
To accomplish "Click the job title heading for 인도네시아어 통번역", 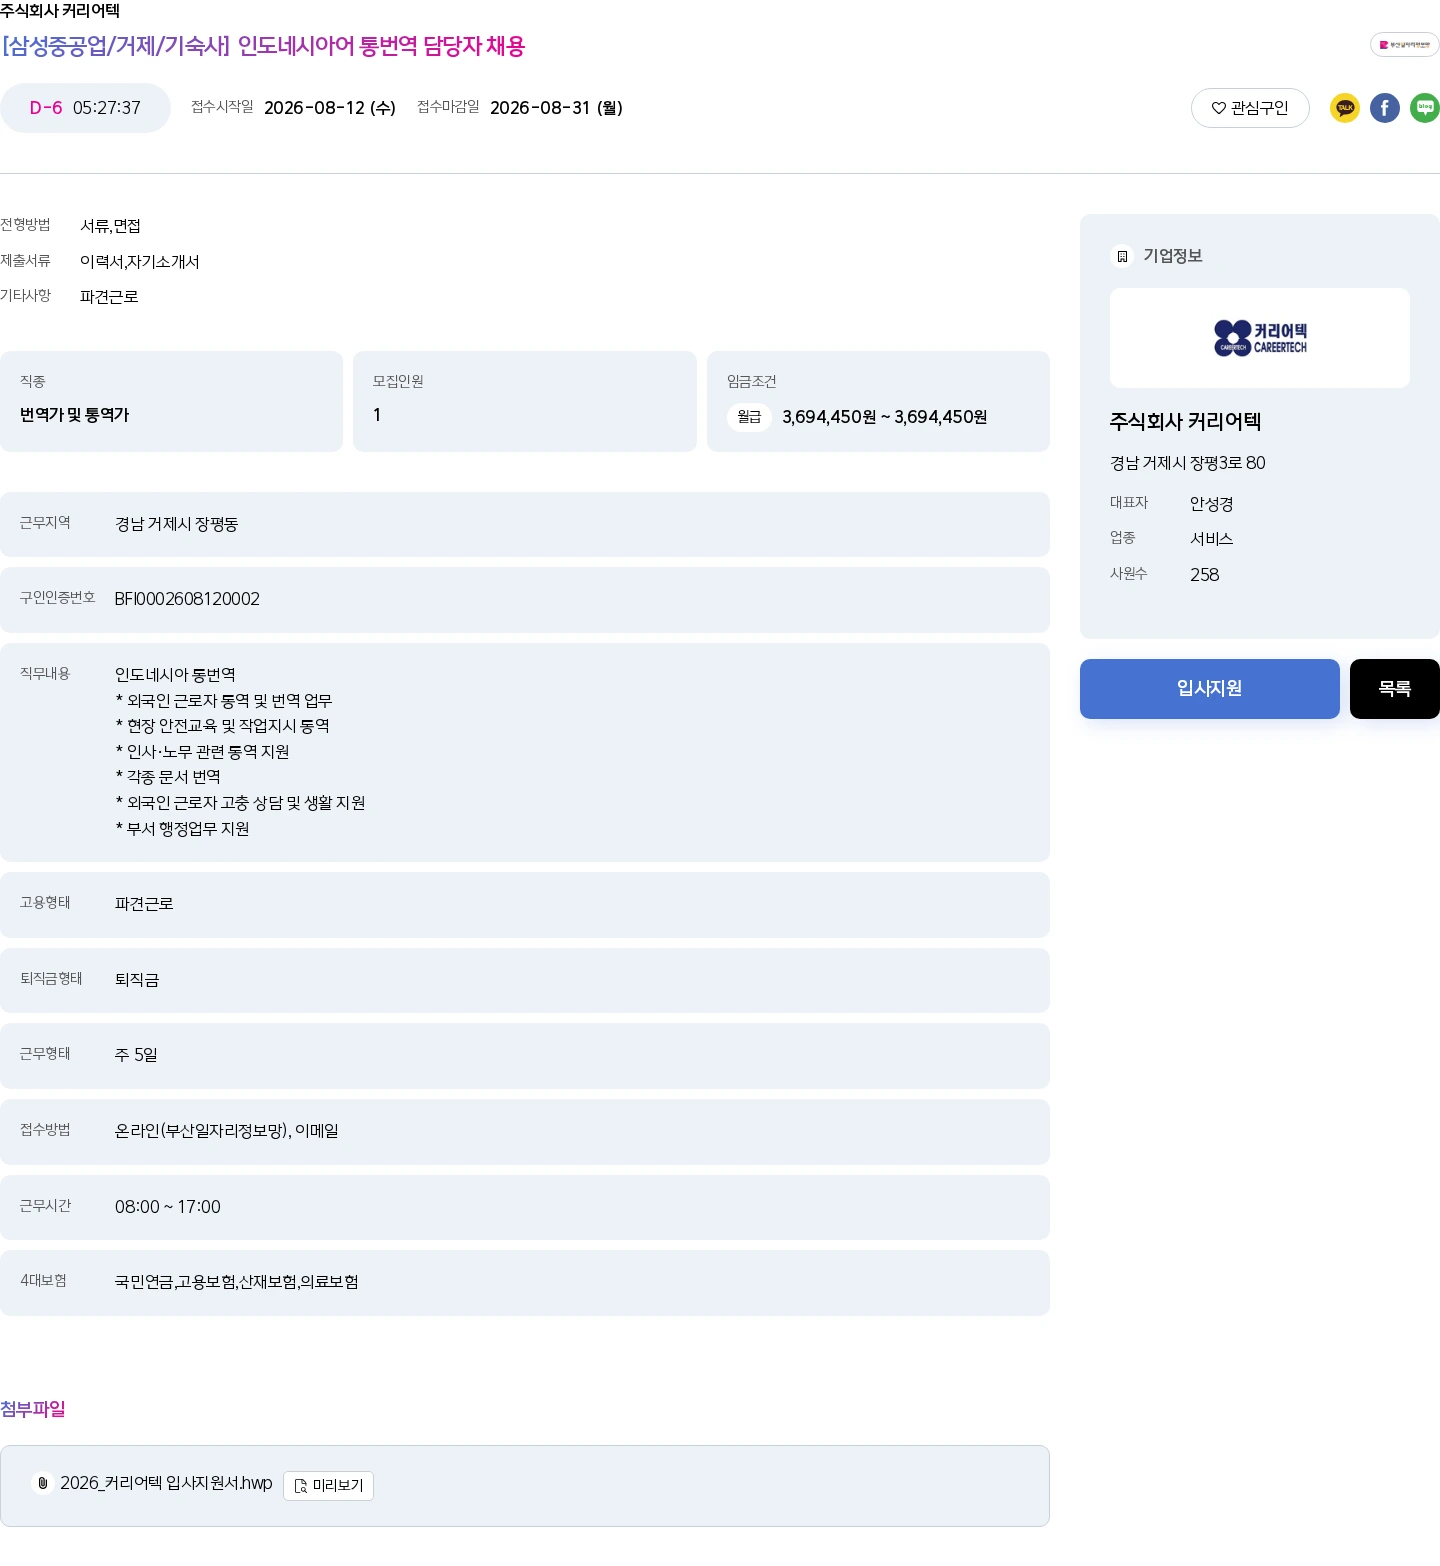I will (263, 46).
